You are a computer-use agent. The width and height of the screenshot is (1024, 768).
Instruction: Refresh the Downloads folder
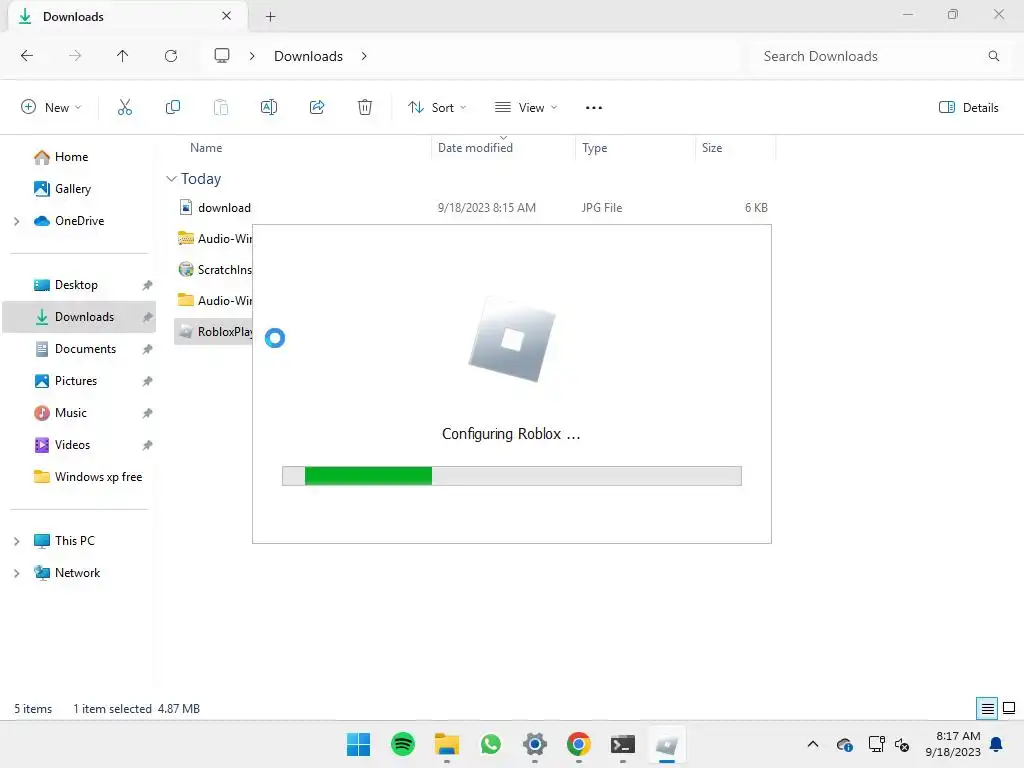click(x=171, y=56)
